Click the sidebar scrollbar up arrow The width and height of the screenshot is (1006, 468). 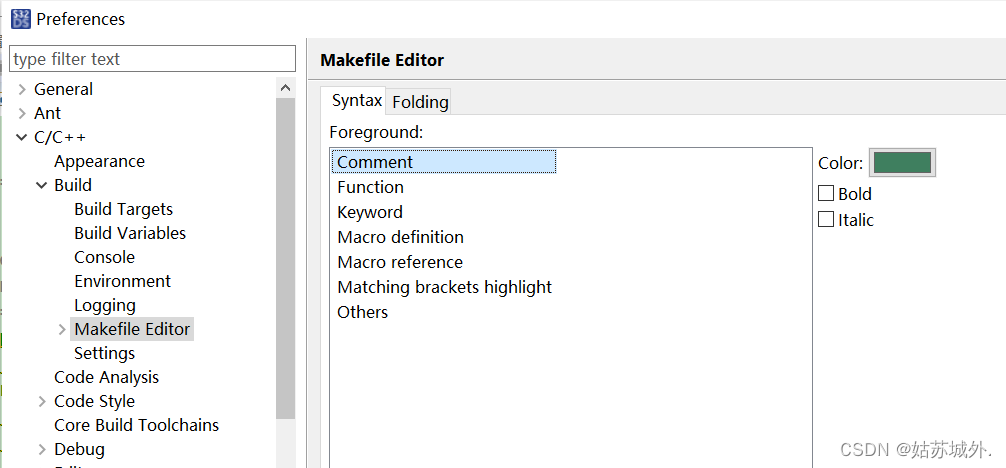pos(286,88)
